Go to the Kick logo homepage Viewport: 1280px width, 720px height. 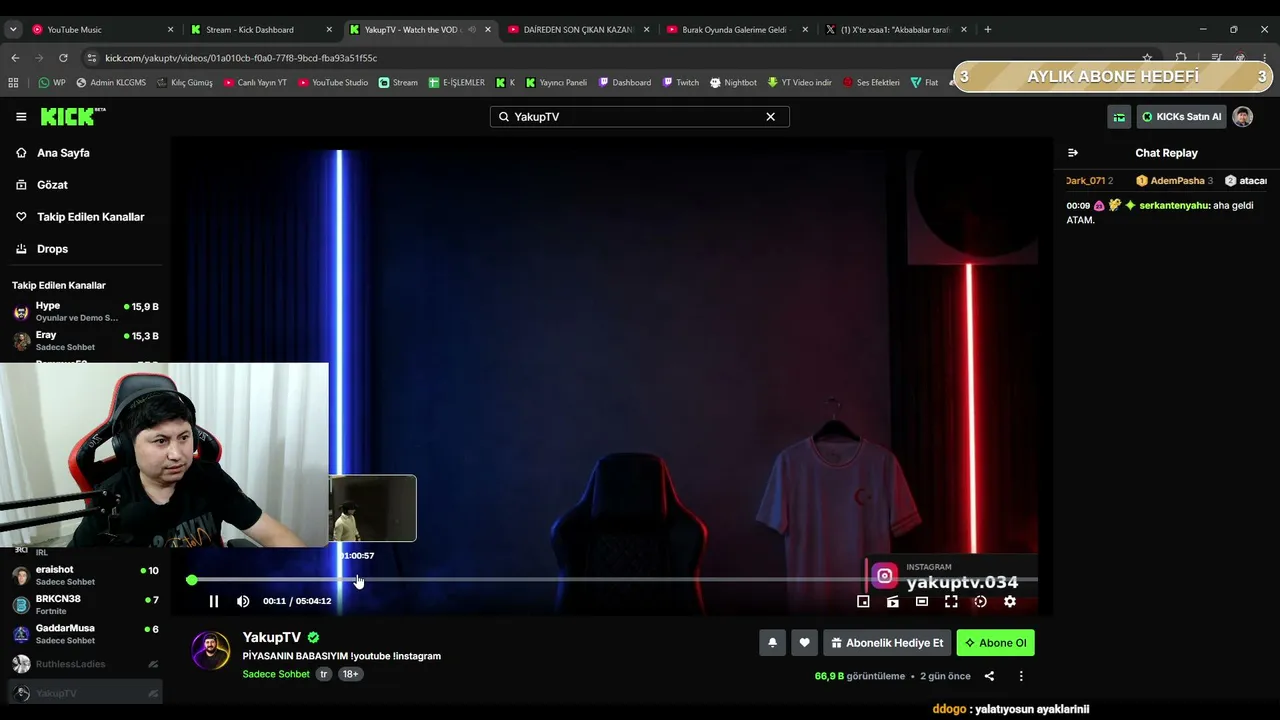click(72, 117)
